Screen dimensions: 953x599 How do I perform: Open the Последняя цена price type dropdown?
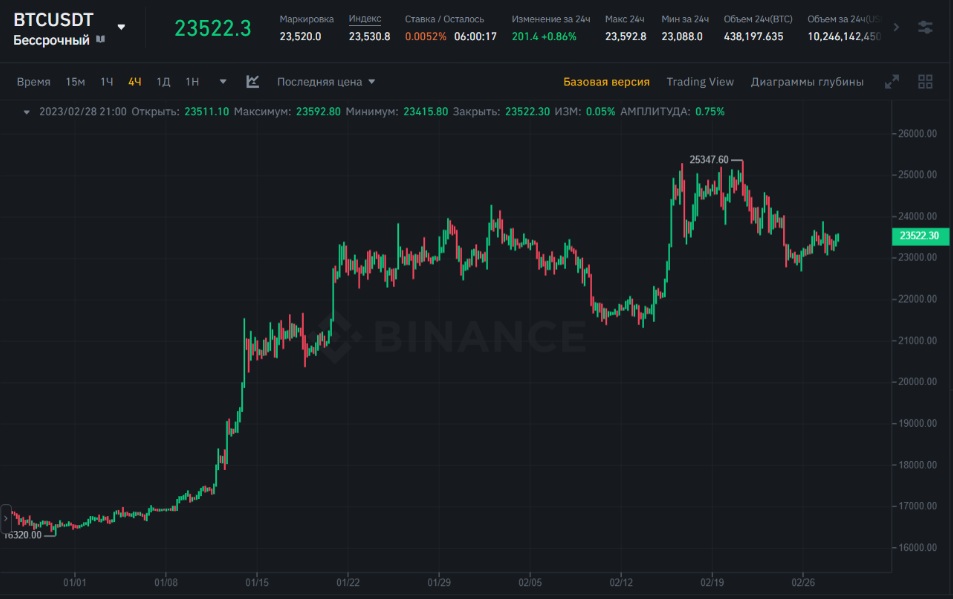click(x=326, y=82)
